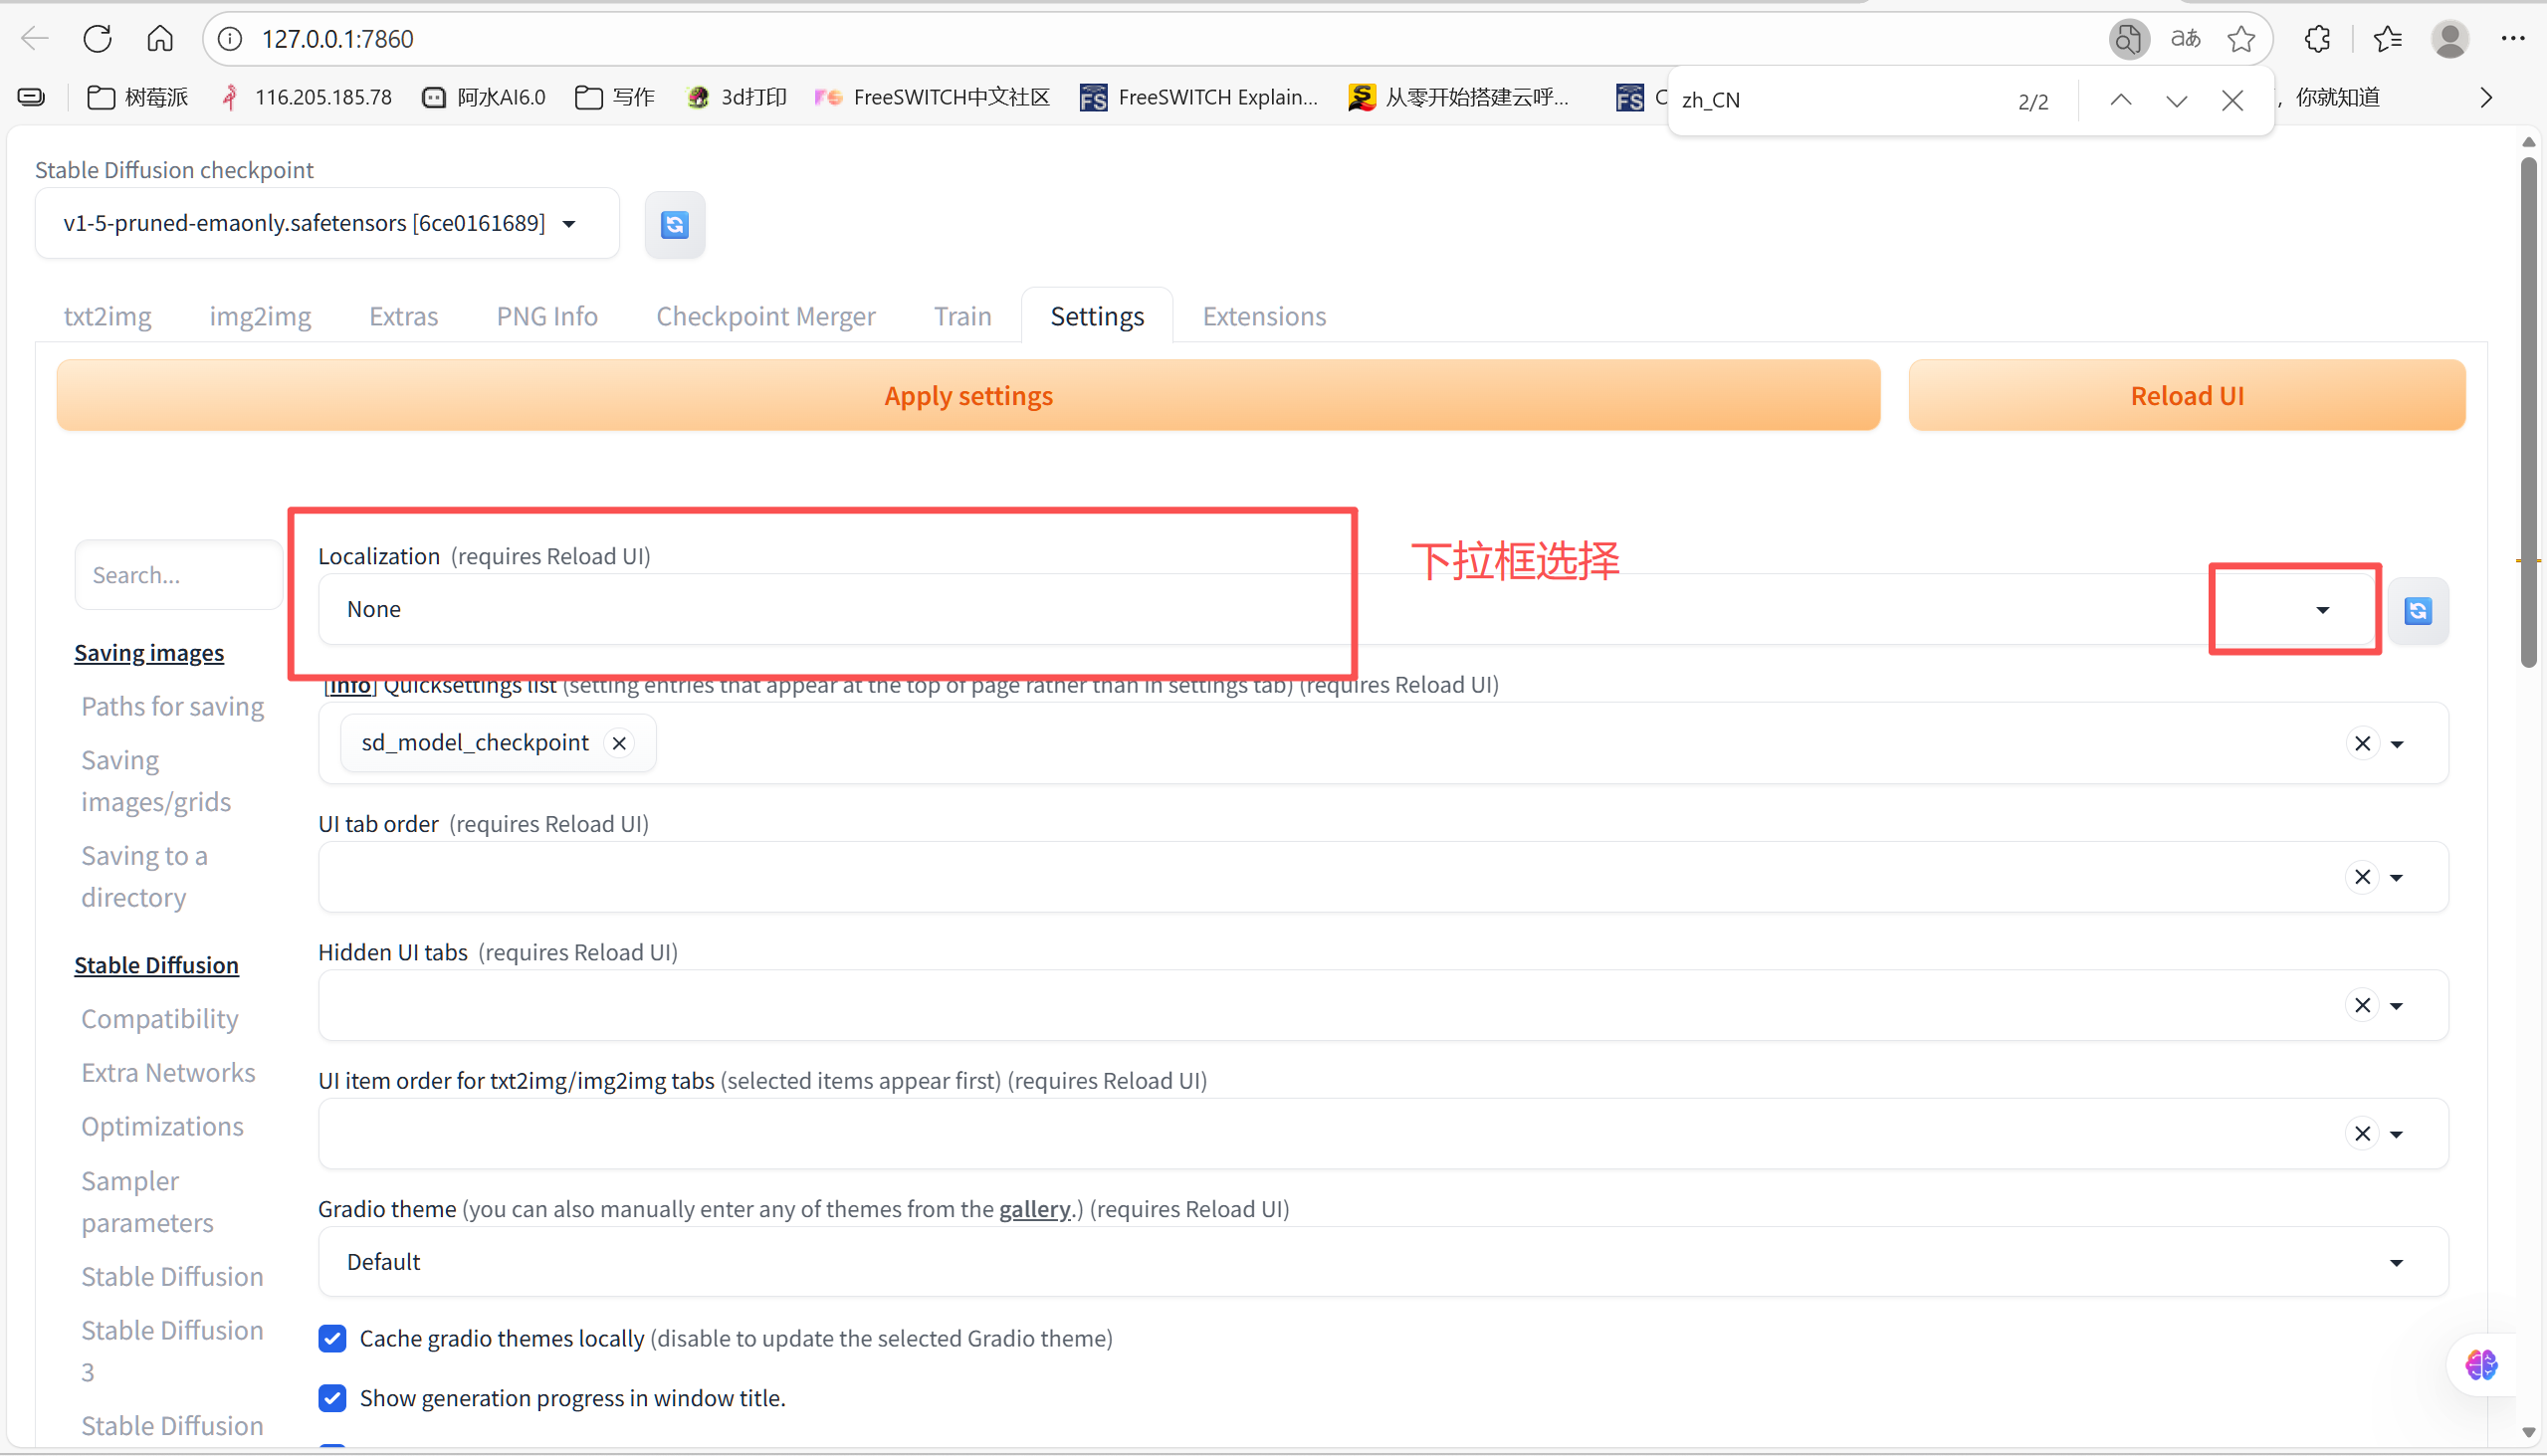The width and height of the screenshot is (2547, 1456).
Task: Switch to the Extensions tab
Action: [1264, 316]
